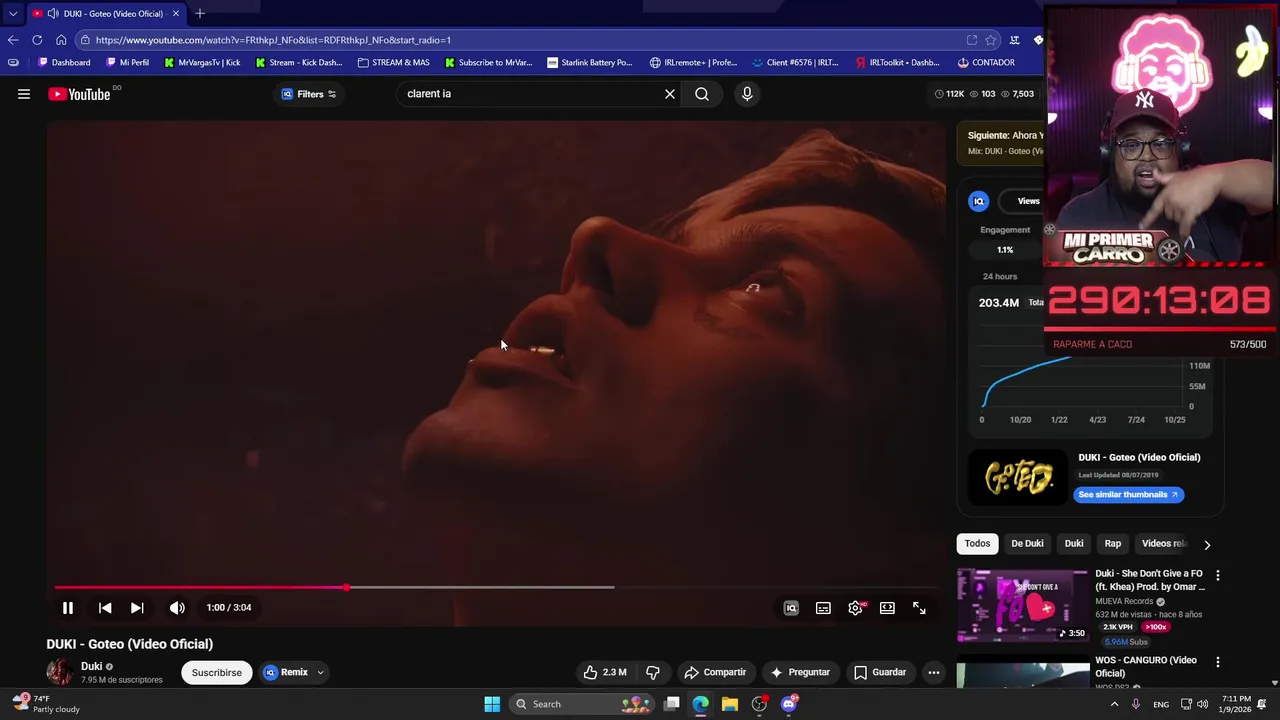Open the Duki channel name link

(x=91, y=666)
